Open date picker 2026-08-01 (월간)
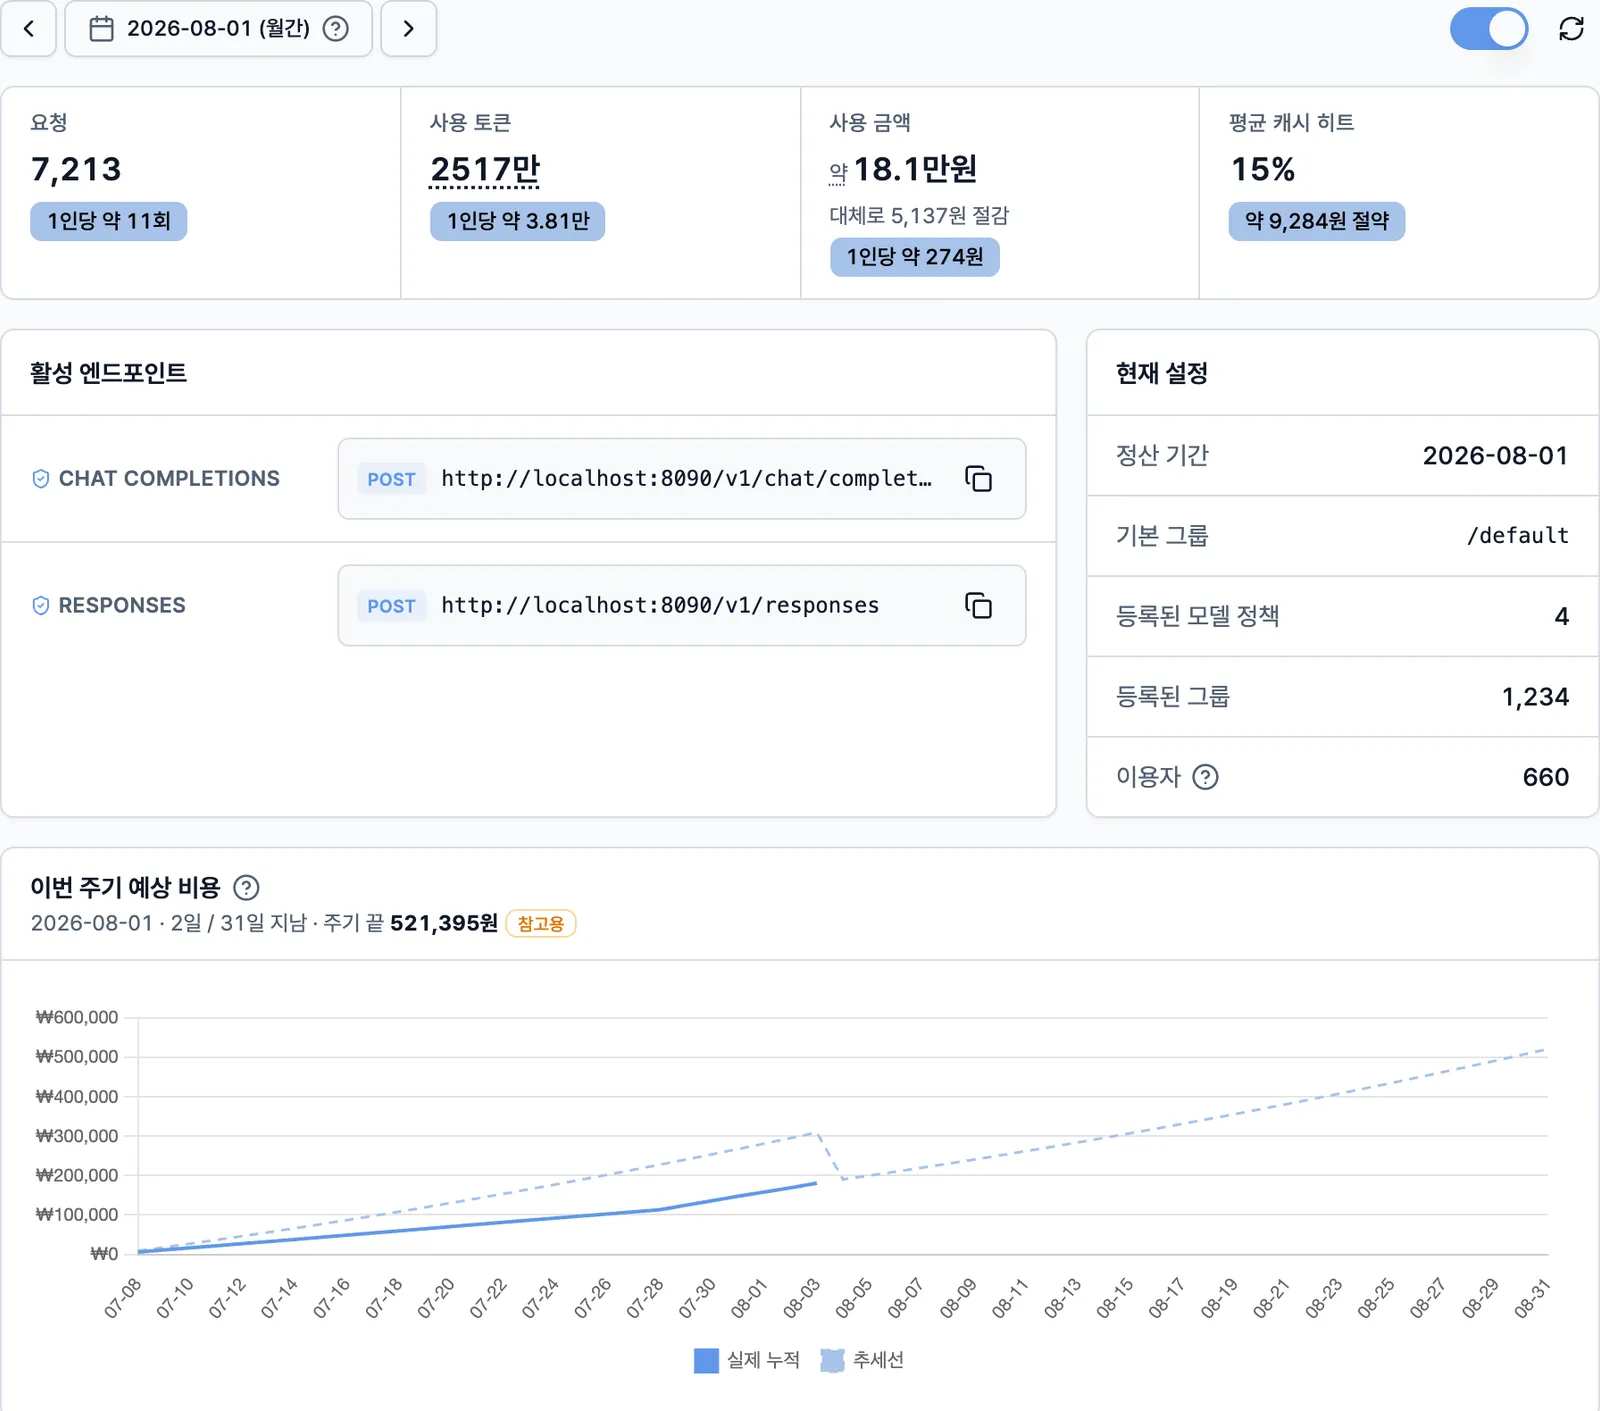1600x1411 pixels. [218, 28]
